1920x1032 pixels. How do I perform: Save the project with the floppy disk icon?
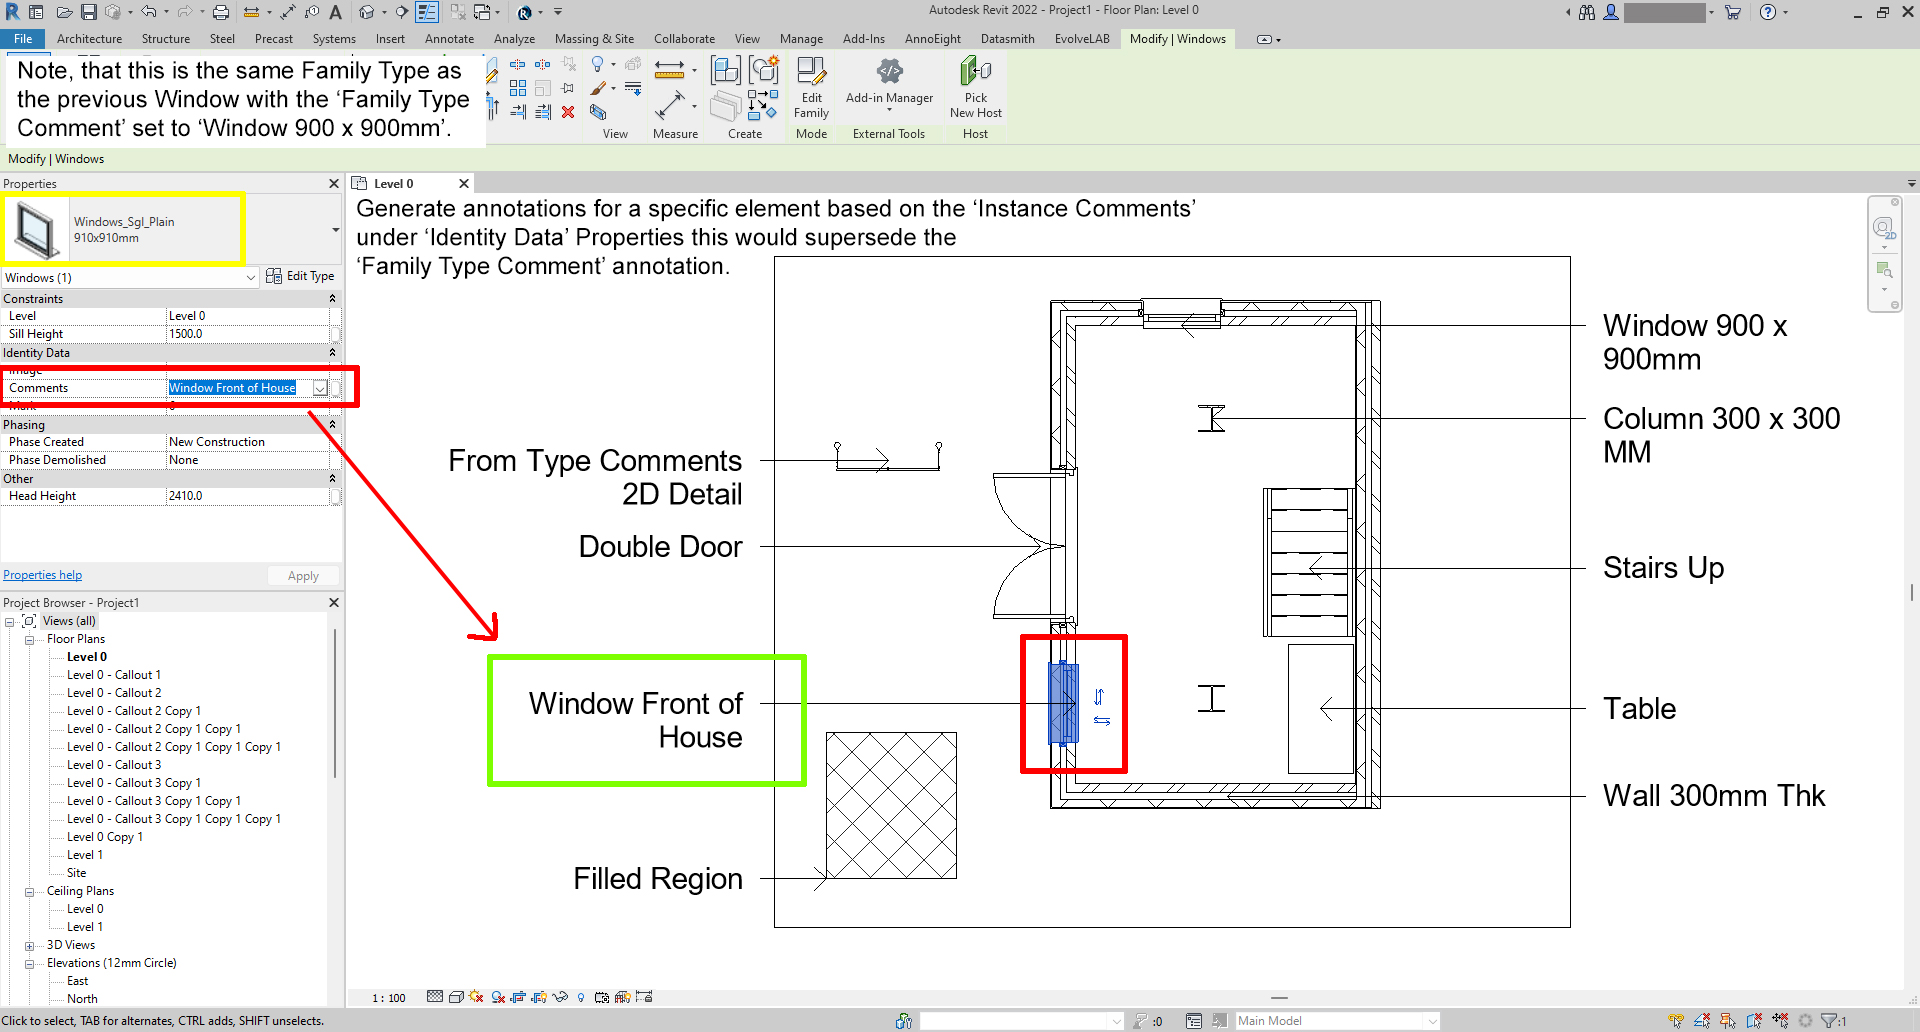click(89, 12)
